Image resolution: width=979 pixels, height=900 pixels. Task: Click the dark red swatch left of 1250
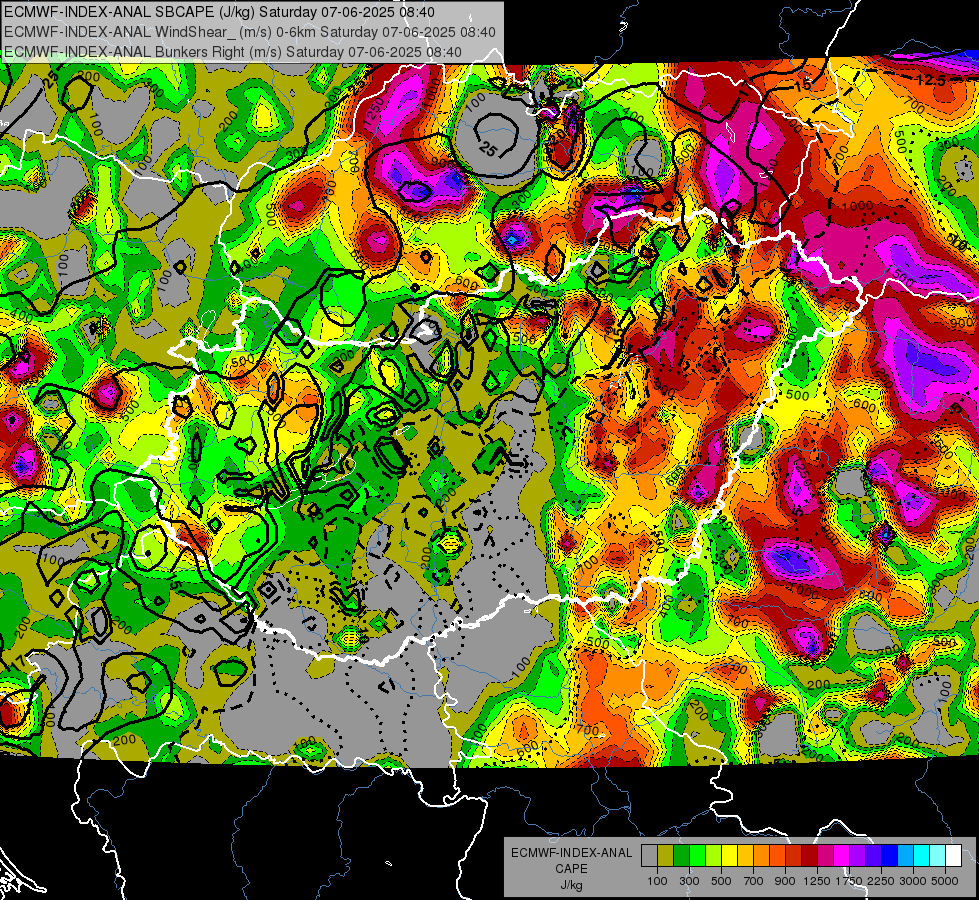pos(810,856)
